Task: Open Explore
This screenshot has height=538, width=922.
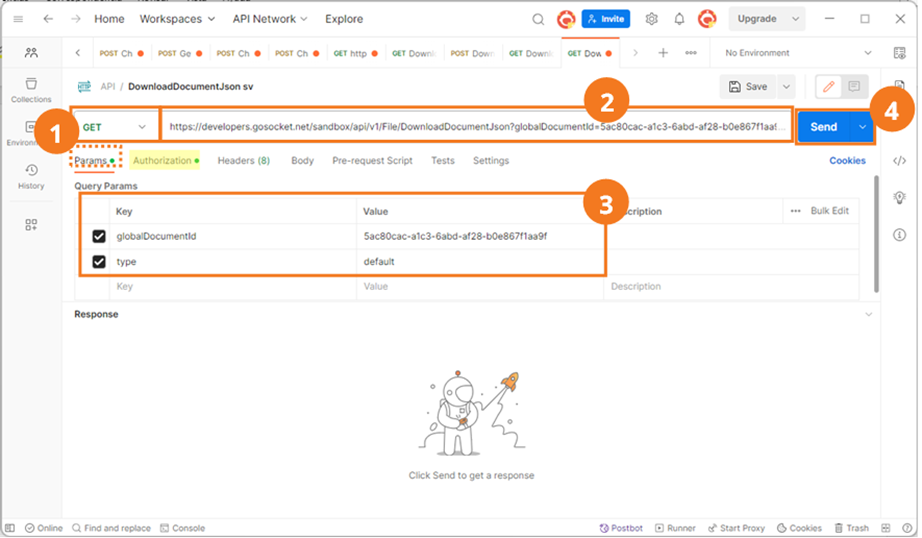Action: tap(344, 19)
